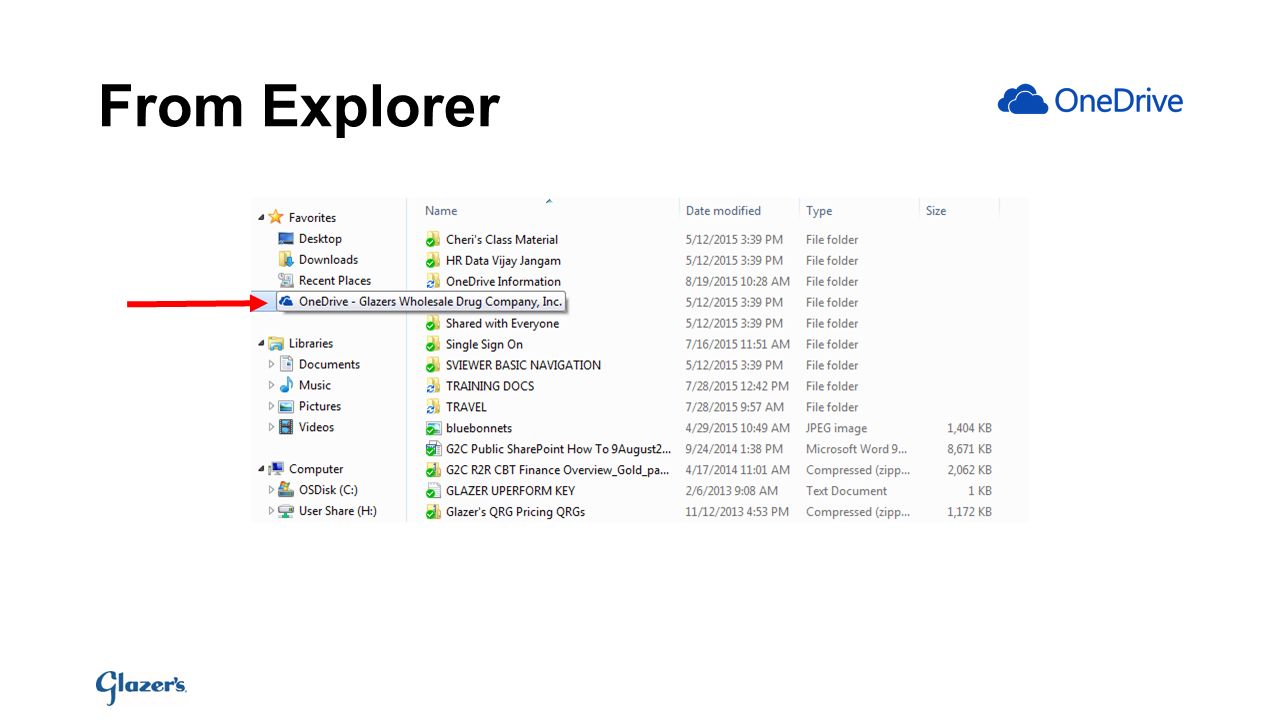The width and height of the screenshot is (1280, 720).
Task: Click the Pictures library icon
Action: coord(286,406)
